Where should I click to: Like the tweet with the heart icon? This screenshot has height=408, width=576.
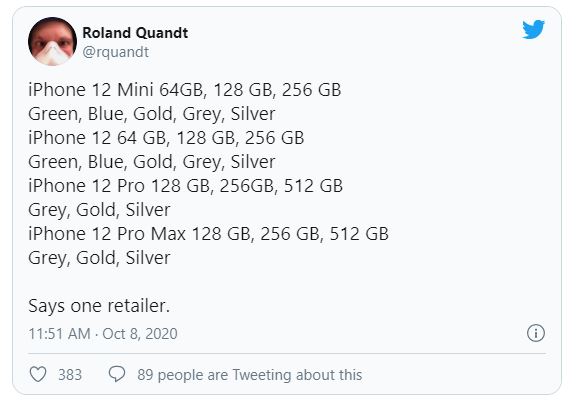(x=38, y=375)
